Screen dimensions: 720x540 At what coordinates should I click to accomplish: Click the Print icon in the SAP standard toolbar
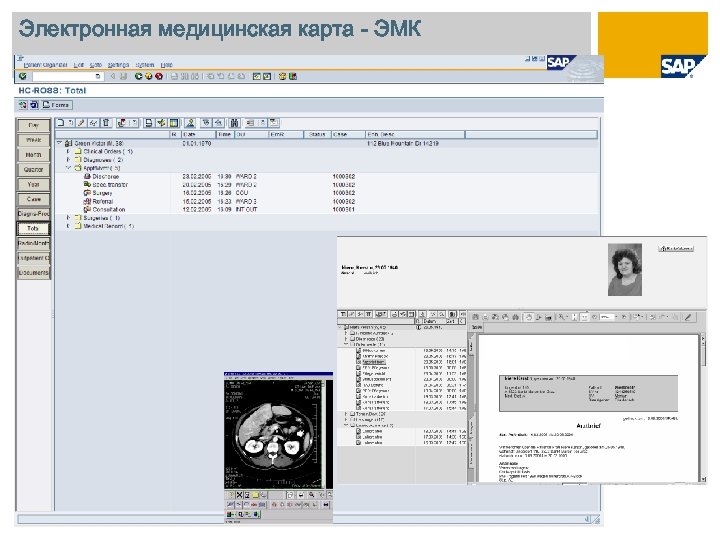(x=174, y=76)
